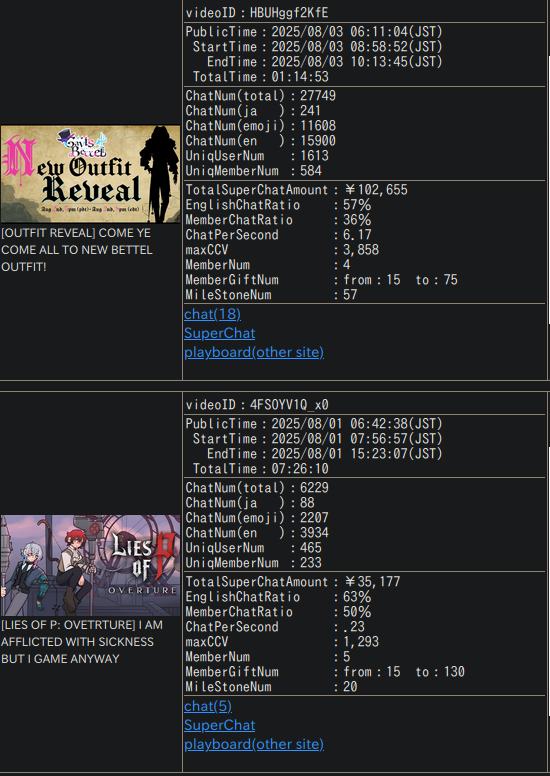Click maxCCV value 1,293

click(x=361, y=641)
